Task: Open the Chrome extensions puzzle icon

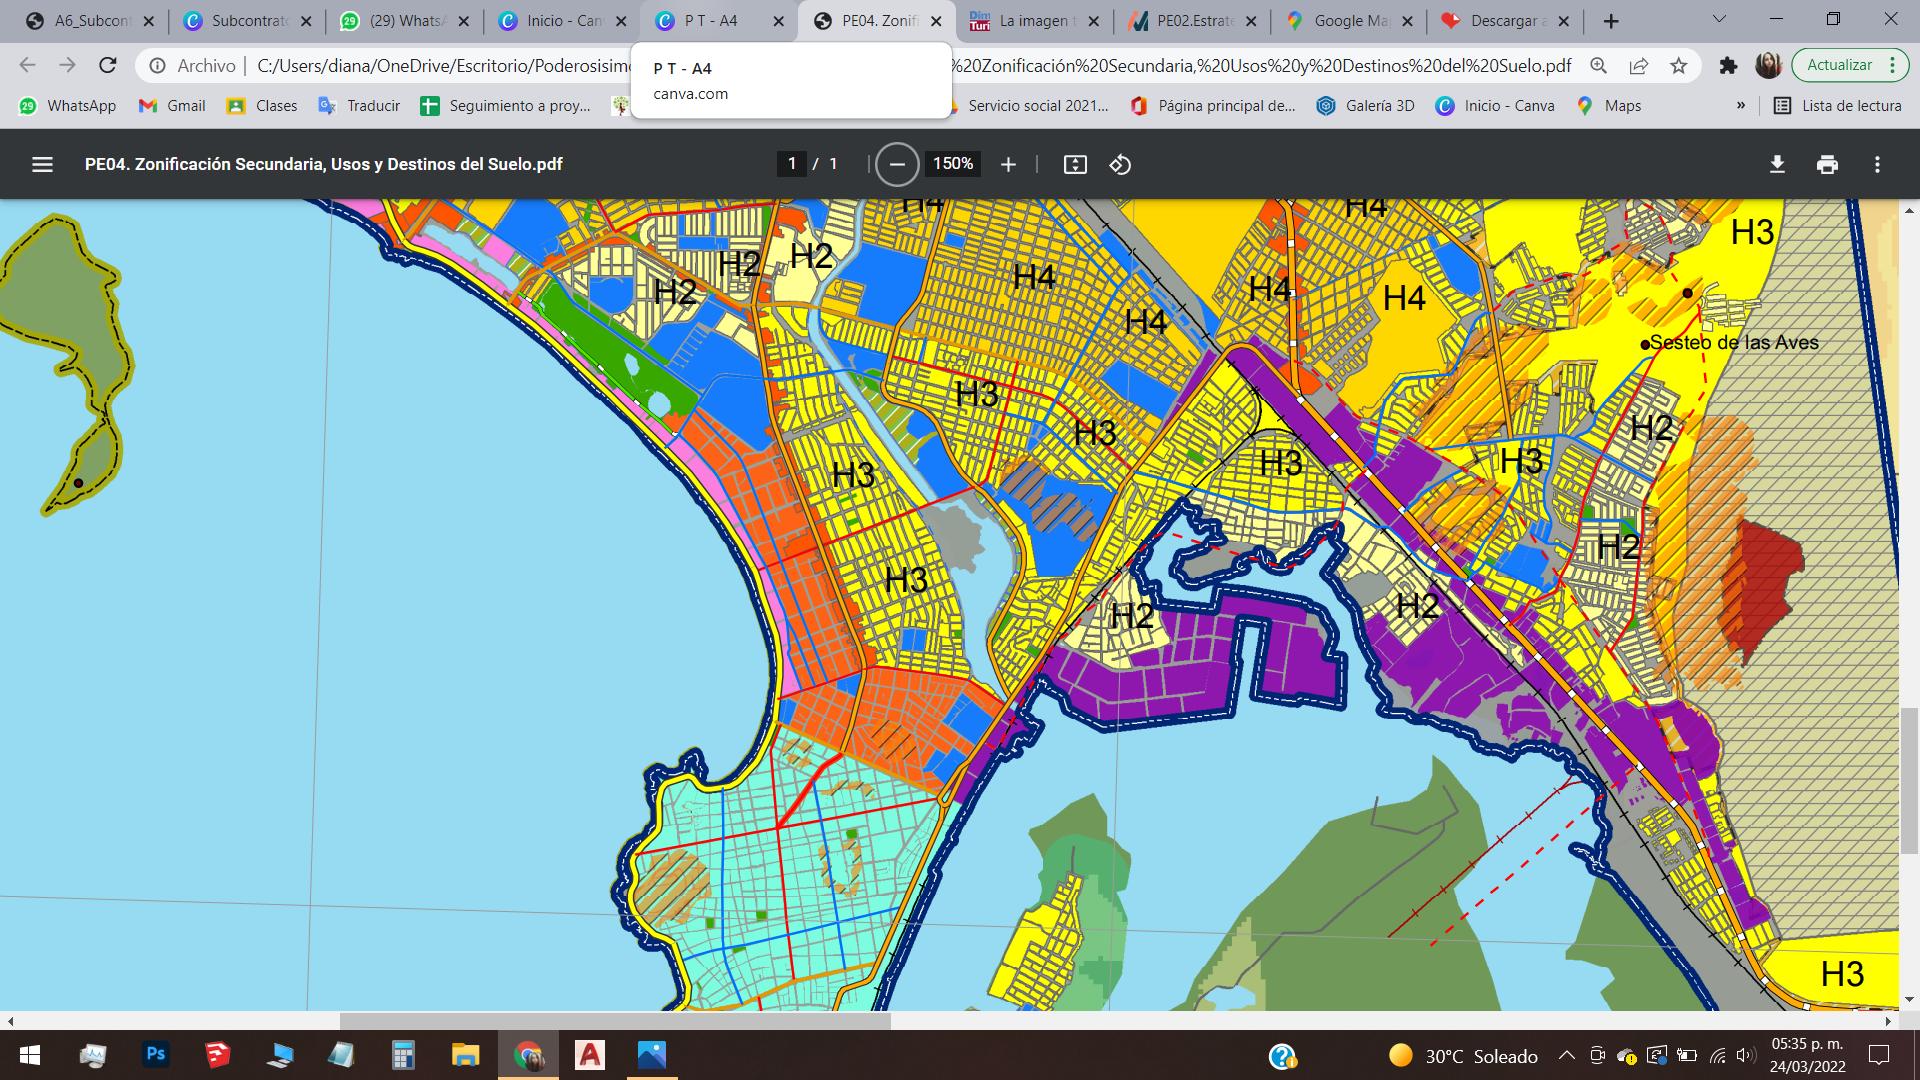Action: 1728,66
